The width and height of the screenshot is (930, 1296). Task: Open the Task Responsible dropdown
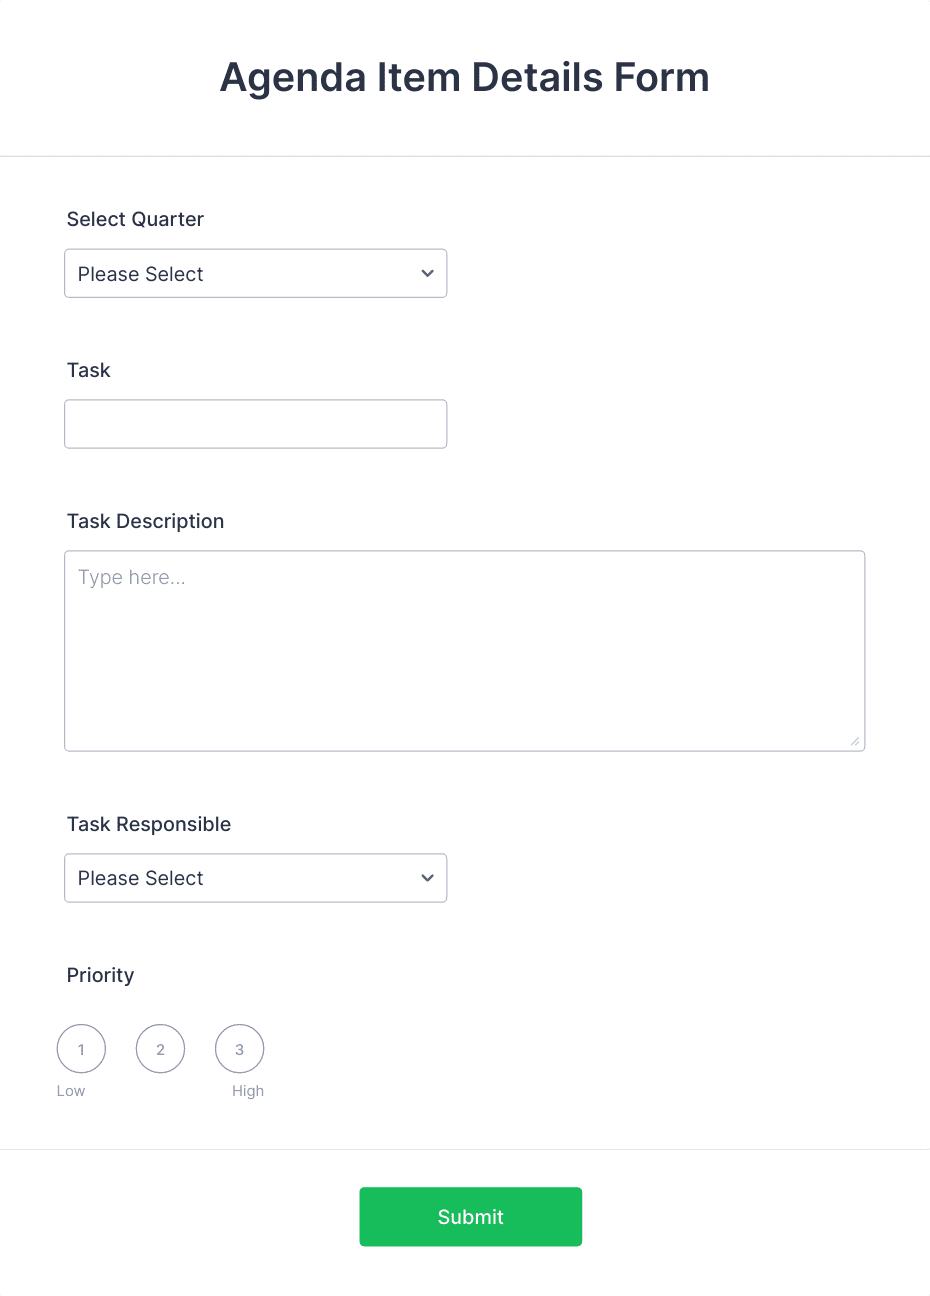tap(255, 878)
